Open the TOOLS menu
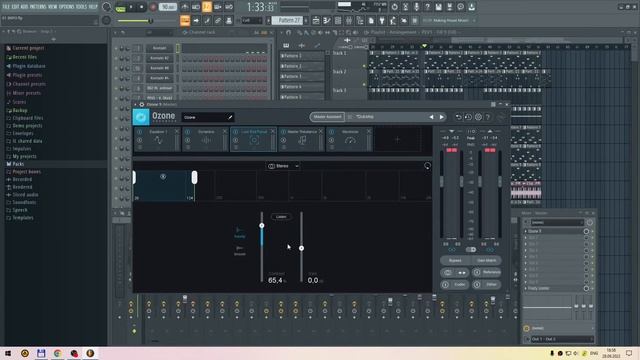 [x=81, y=7]
